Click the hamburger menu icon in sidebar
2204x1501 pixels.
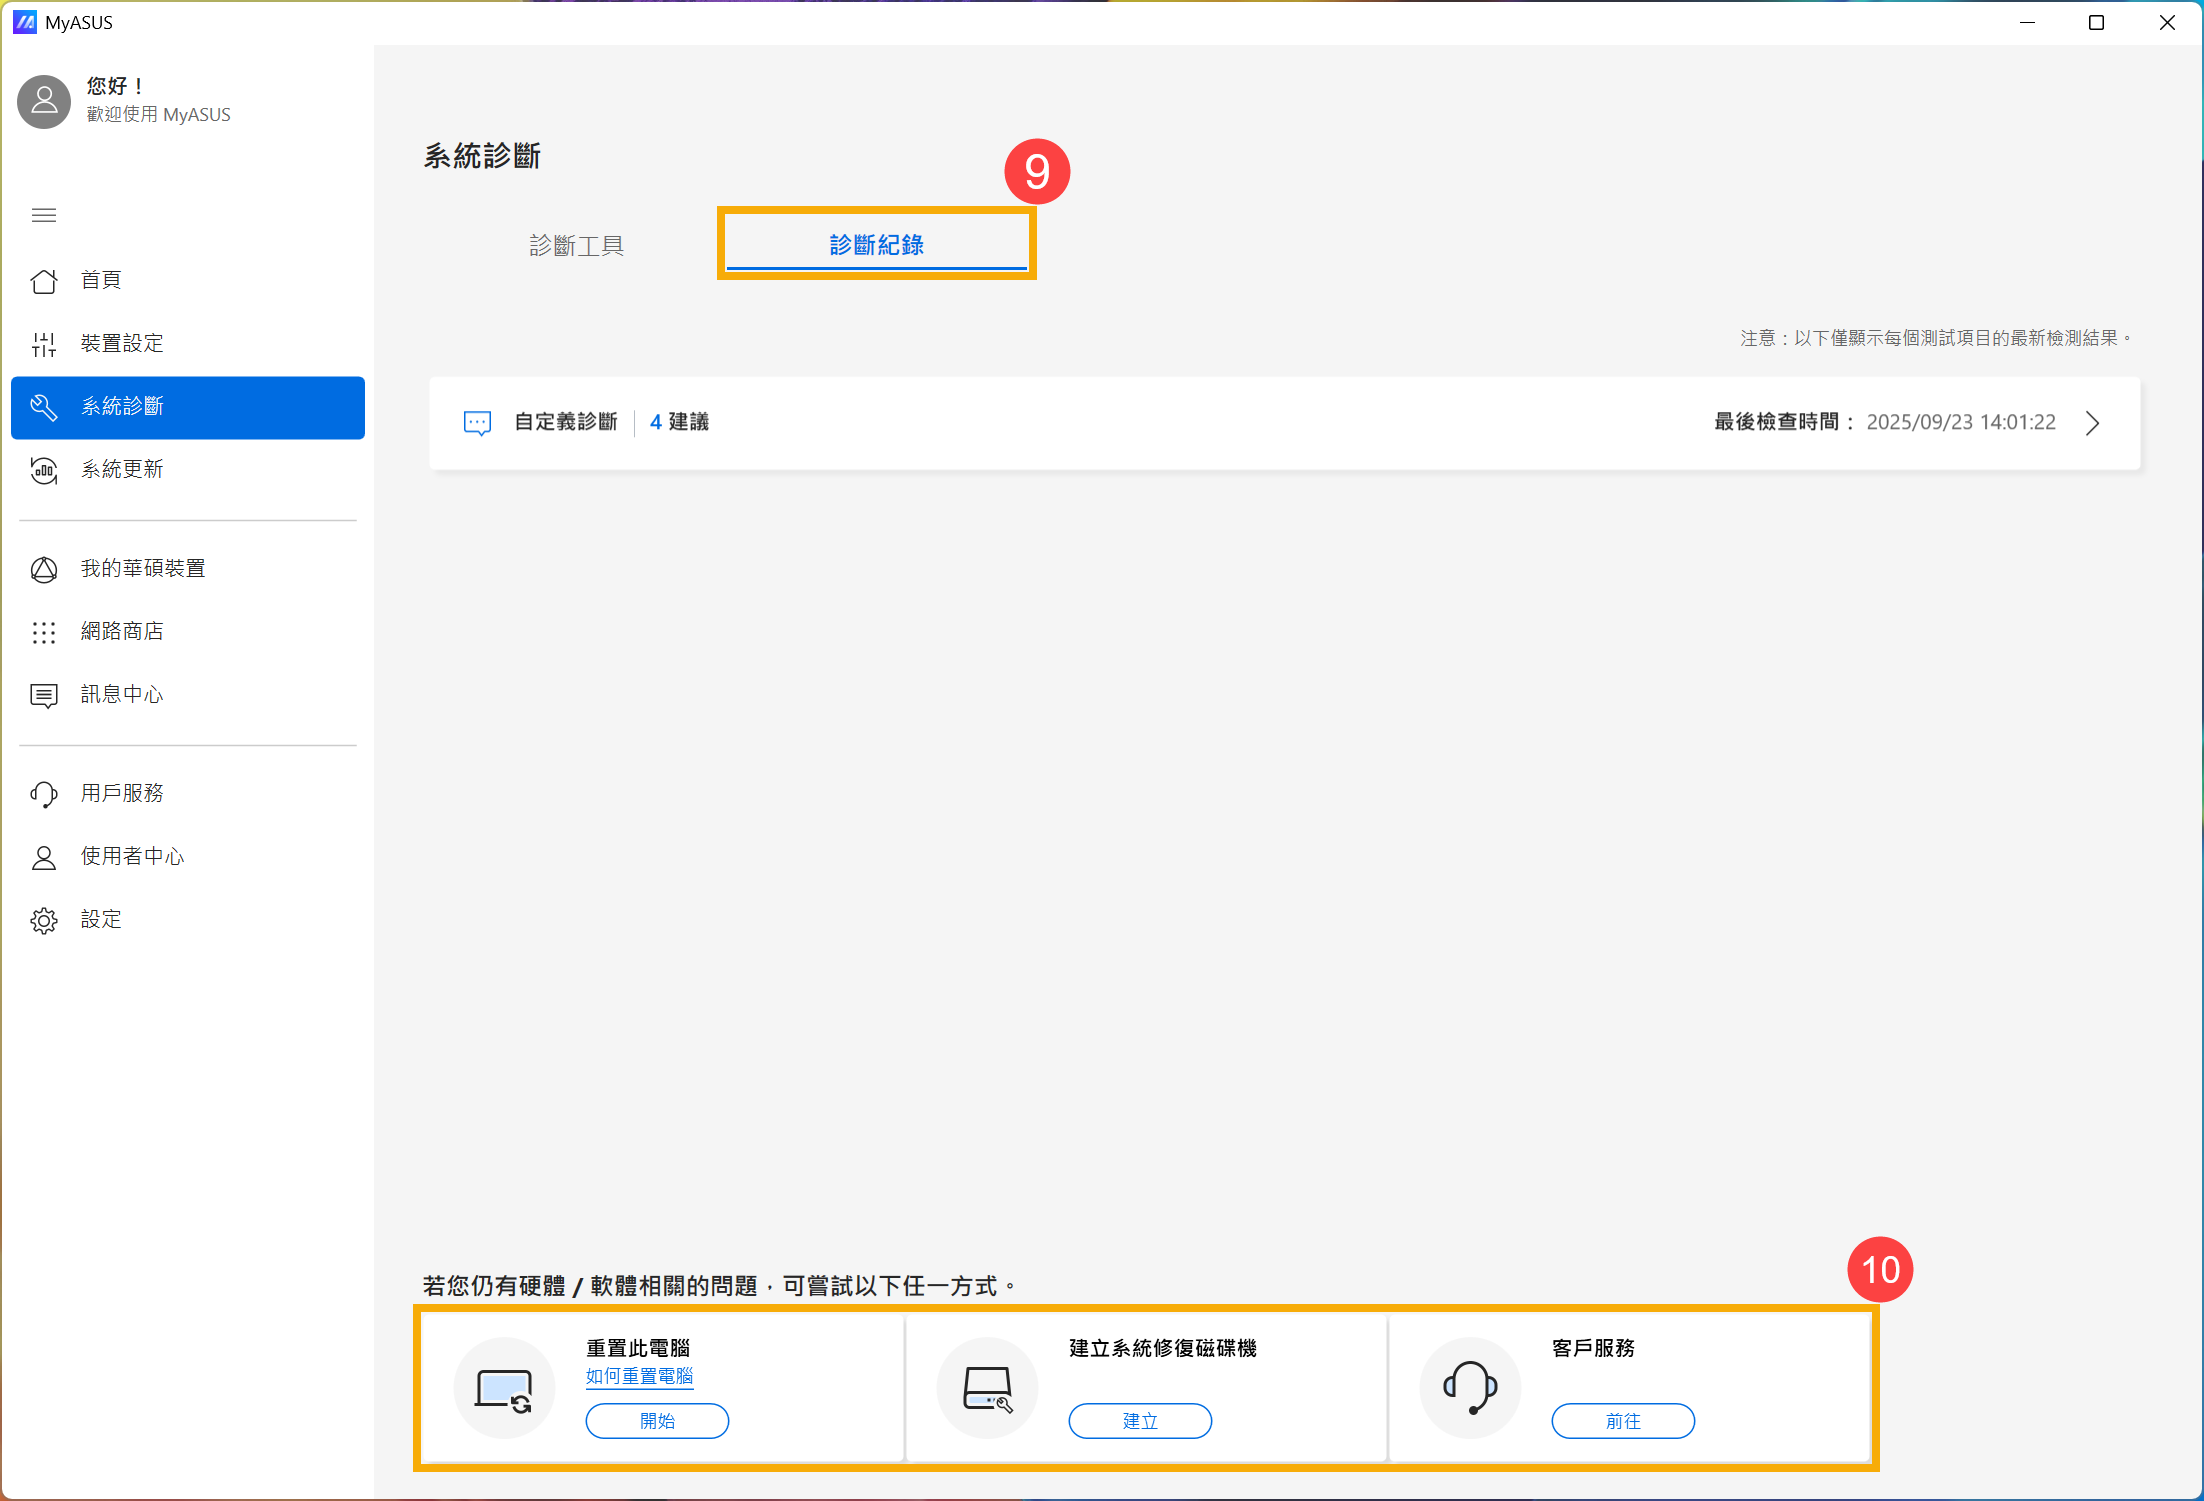coord(44,215)
